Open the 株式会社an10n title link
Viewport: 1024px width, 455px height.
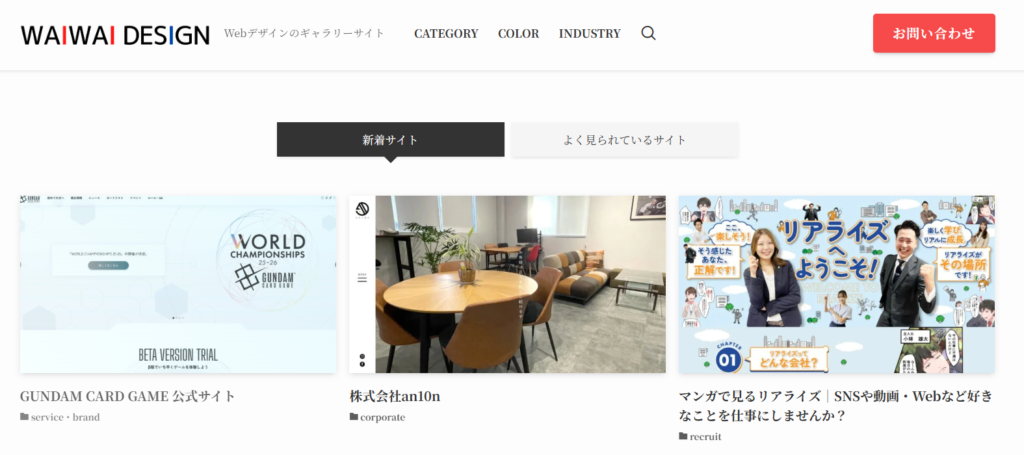click(394, 396)
